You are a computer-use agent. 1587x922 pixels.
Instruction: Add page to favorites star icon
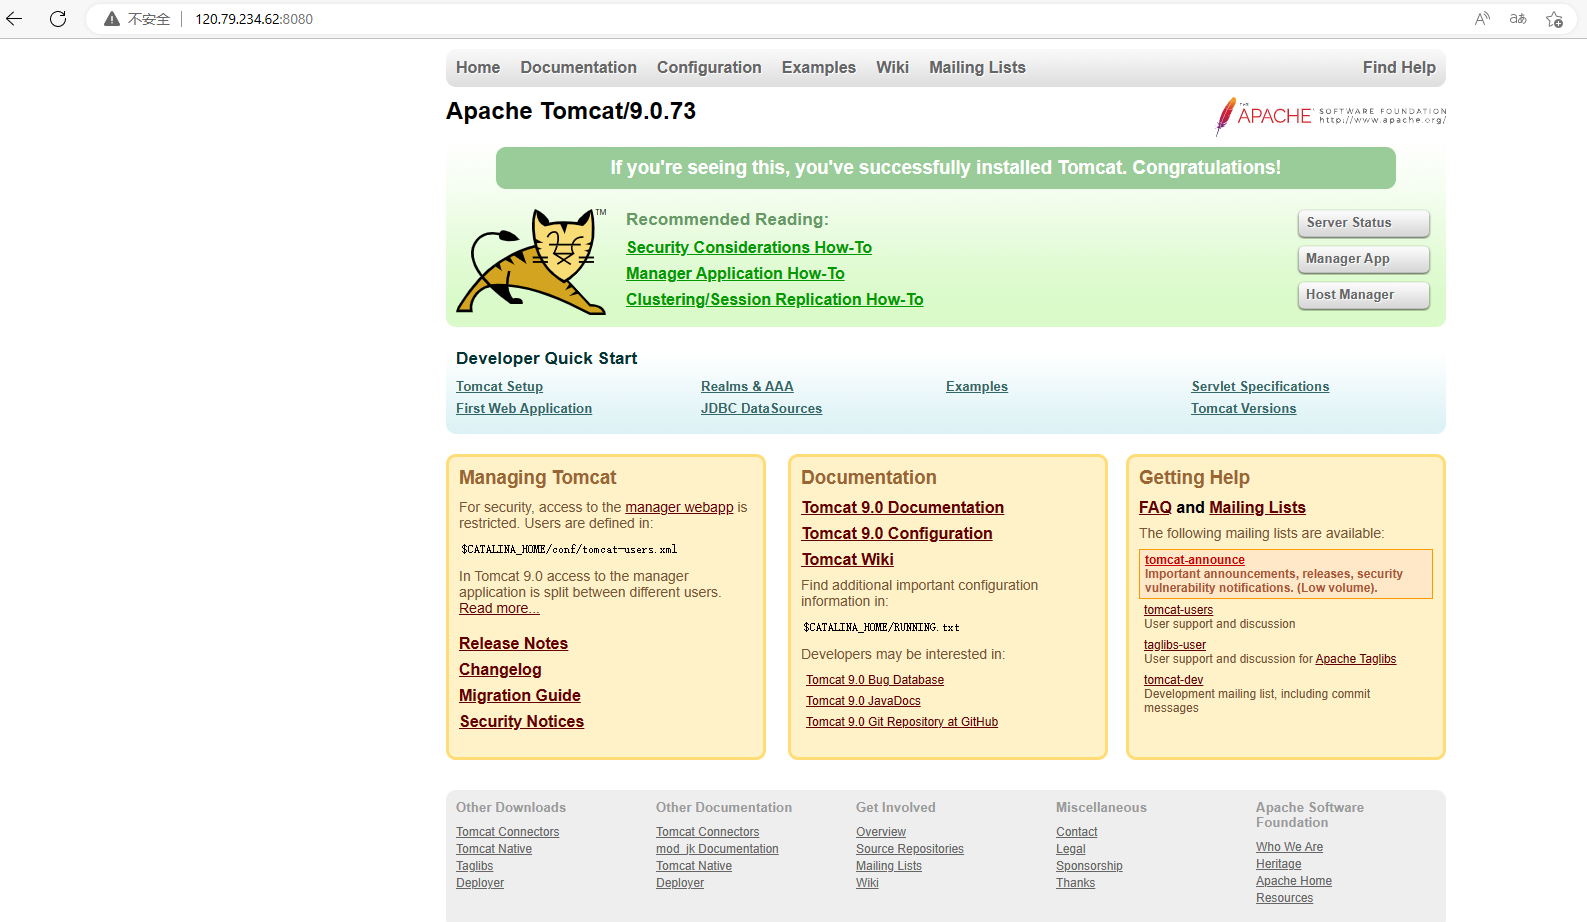1554,19
